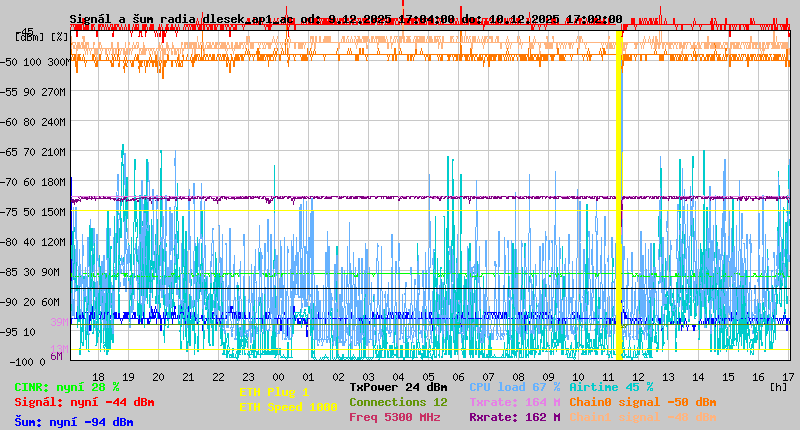
Task: Select the 'Šum: nyní -94 dBm' legend entry
Action: (74, 422)
